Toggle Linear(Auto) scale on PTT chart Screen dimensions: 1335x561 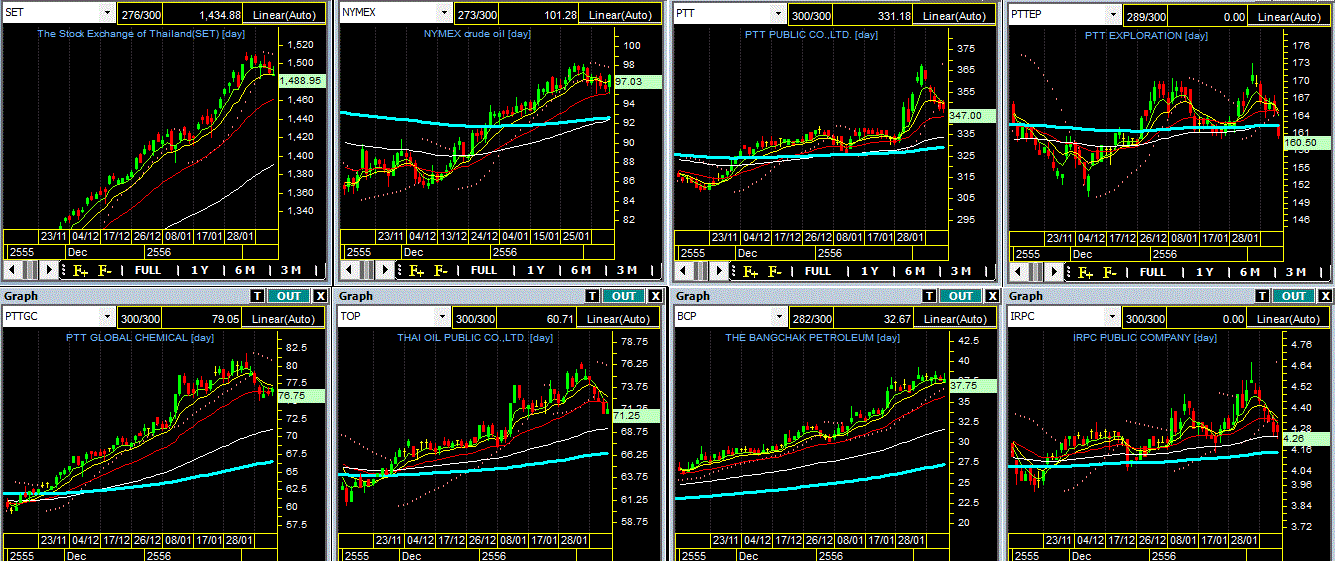[x=955, y=14]
